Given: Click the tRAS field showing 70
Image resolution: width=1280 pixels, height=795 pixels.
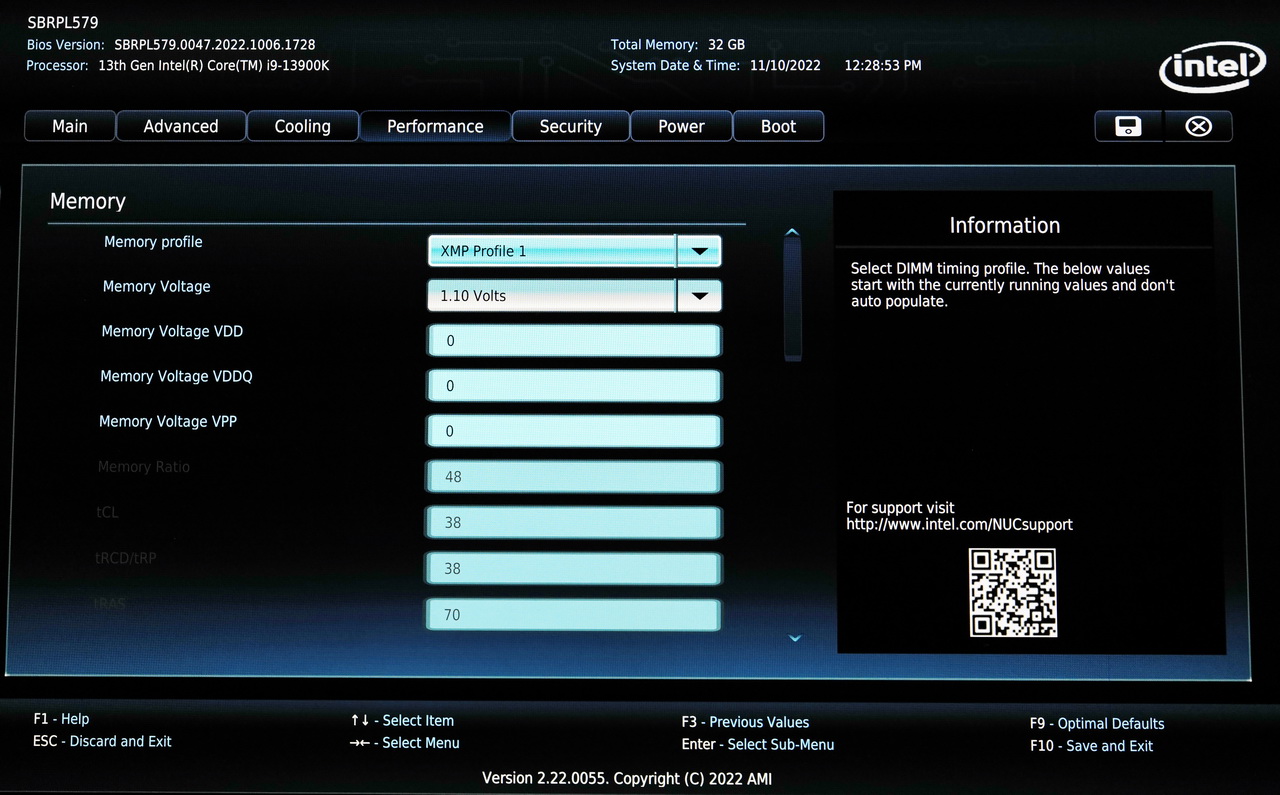Looking at the screenshot, I should coord(573,615).
